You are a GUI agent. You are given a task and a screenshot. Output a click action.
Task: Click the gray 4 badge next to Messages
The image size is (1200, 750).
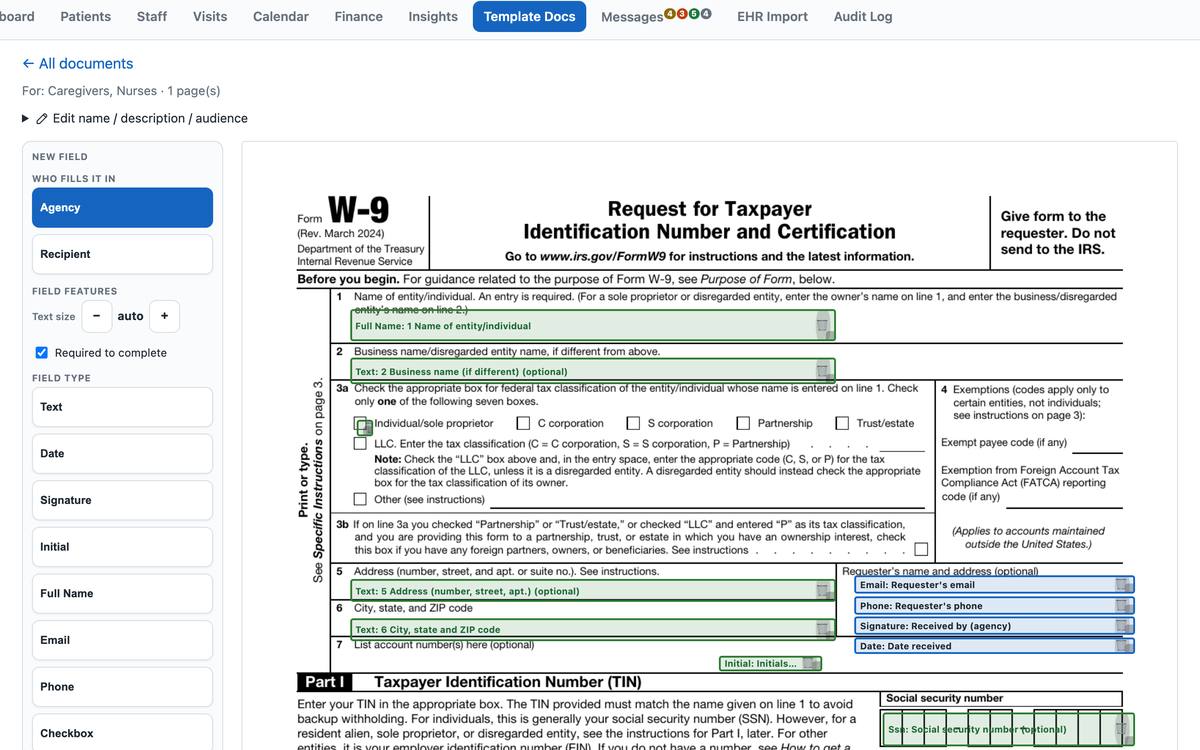706,13
